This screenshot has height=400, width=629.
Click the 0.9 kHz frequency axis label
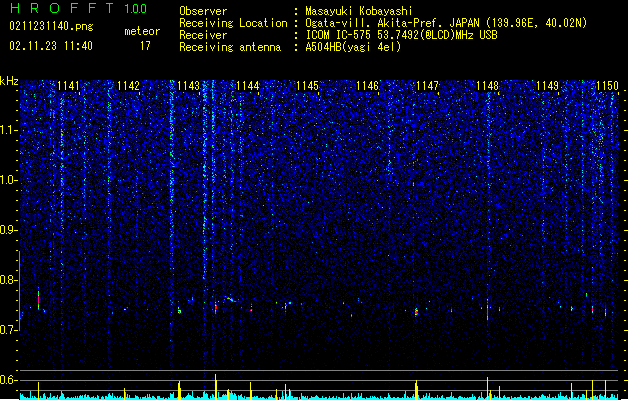(9, 230)
